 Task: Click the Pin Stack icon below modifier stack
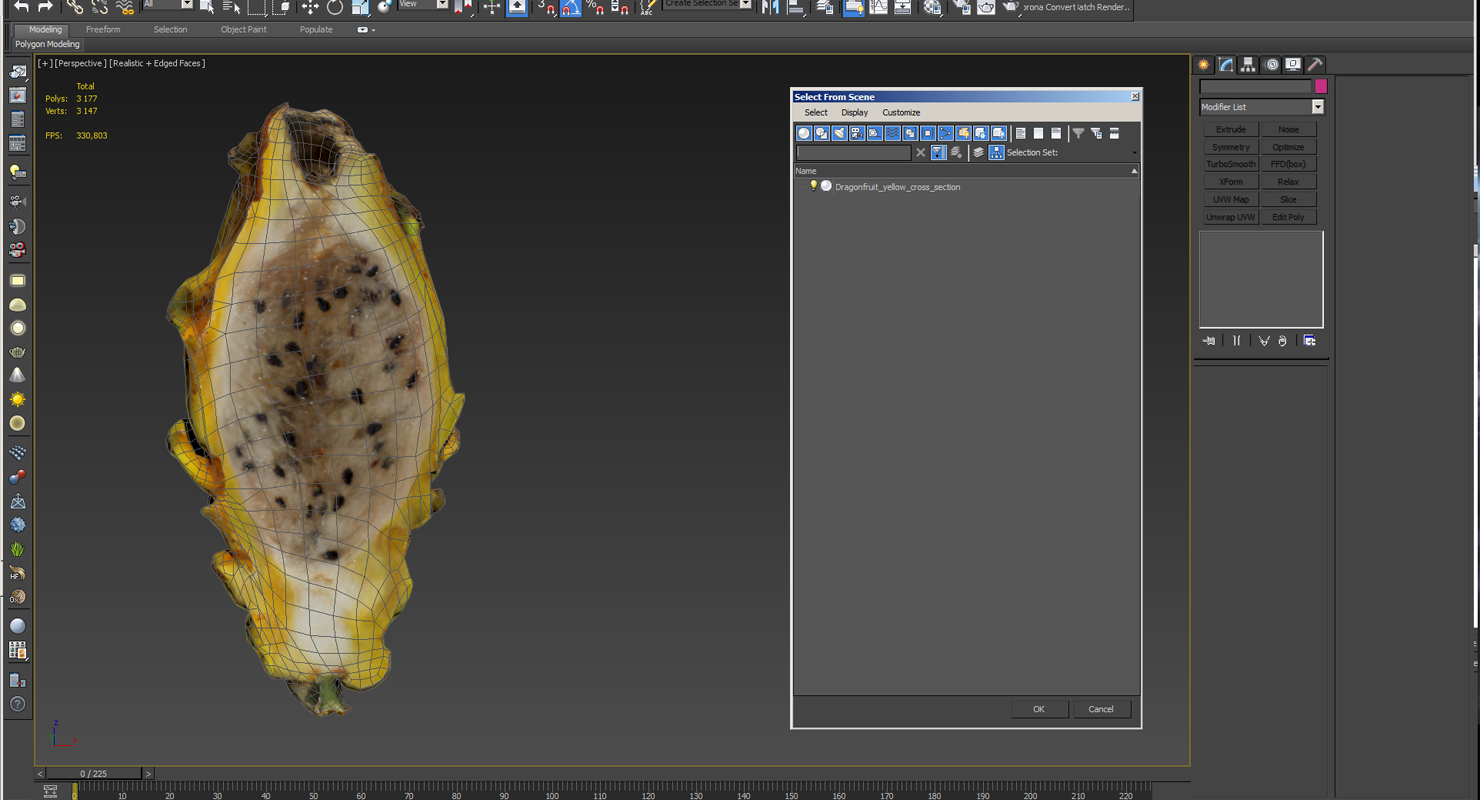[1209, 341]
